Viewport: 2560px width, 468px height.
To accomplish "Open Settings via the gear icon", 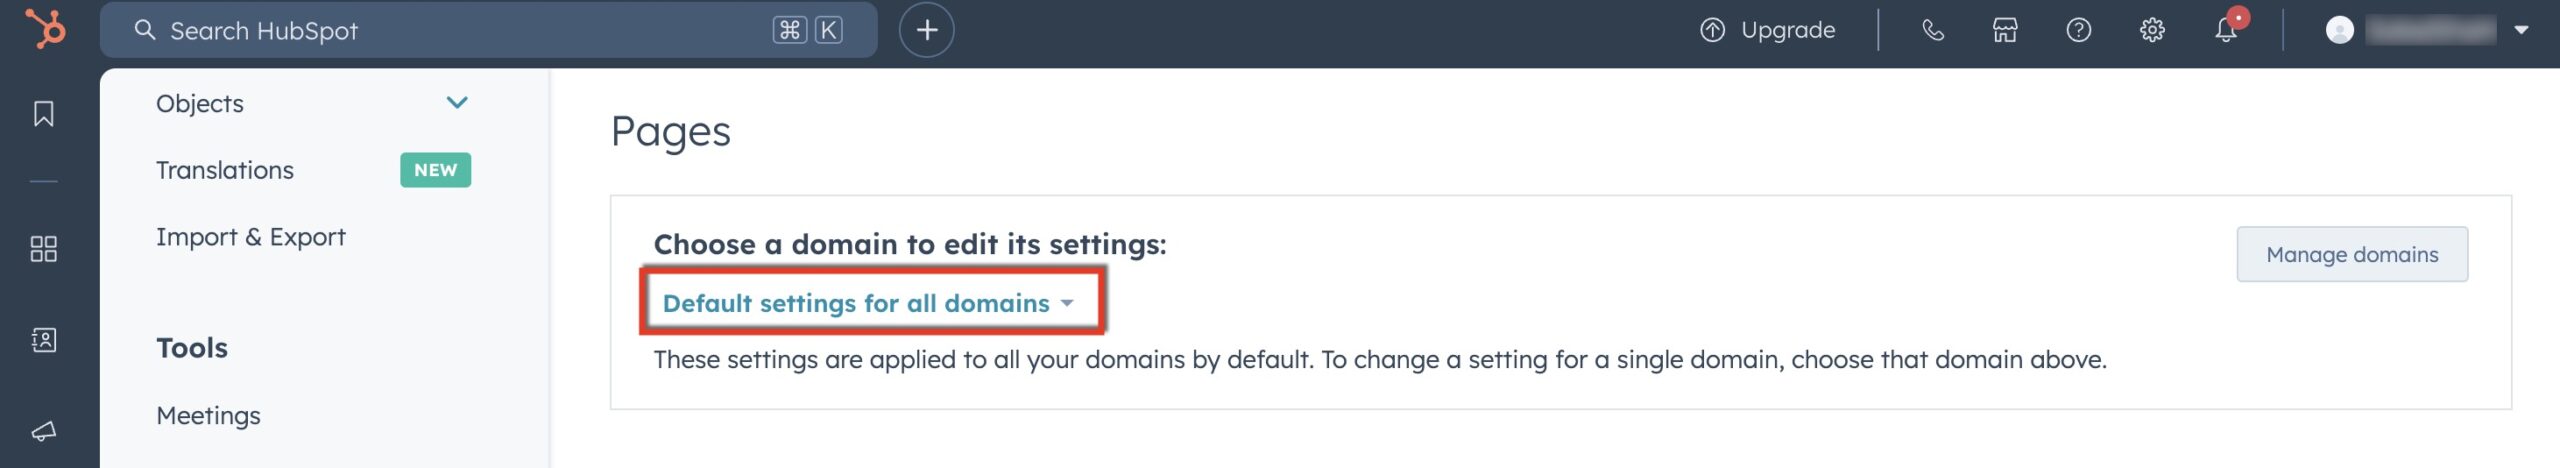I will tap(2152, 30).
